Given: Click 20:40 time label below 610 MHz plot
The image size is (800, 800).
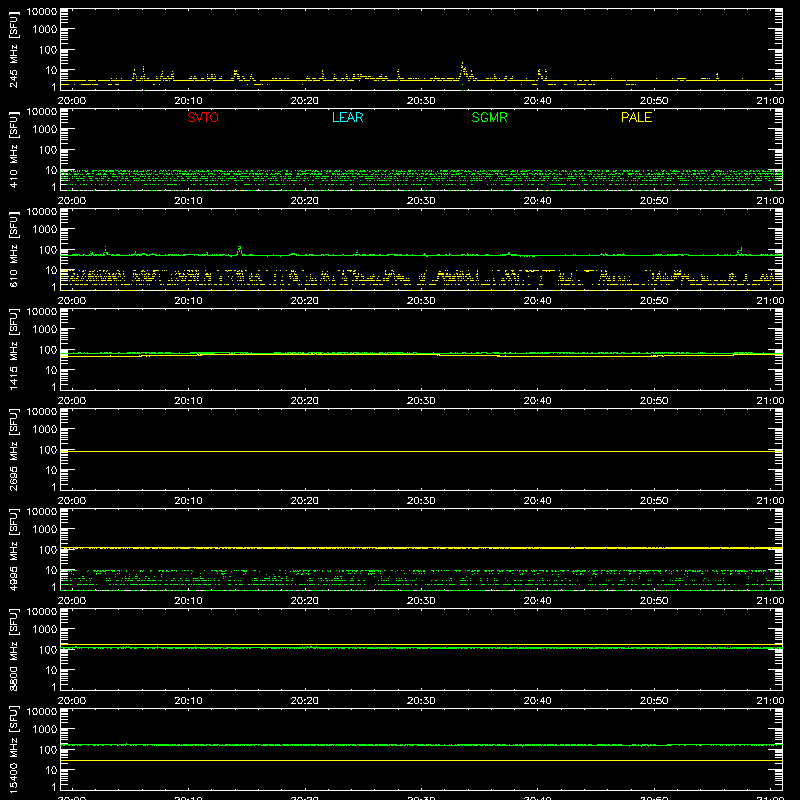Looking at the screenshot, I should (x=537, y=301).
